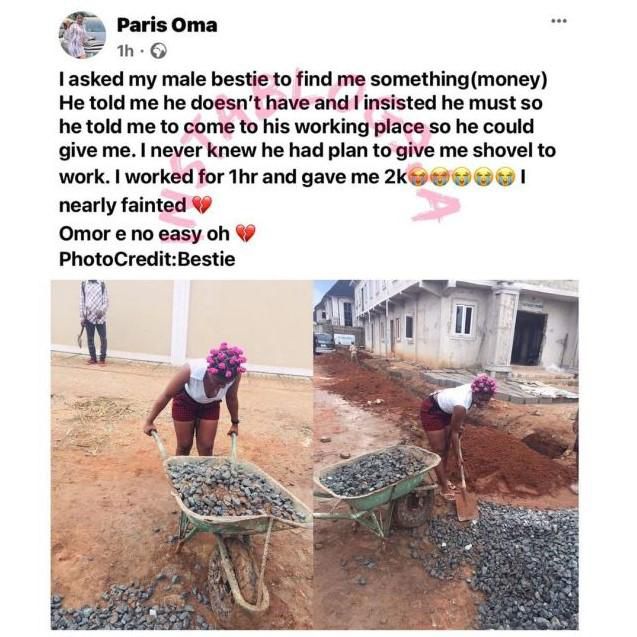The height and width of the screenshot is (637, 637).
Task: Click broken heart emoji after 'nearly fainted'
Action: (201, 205)
